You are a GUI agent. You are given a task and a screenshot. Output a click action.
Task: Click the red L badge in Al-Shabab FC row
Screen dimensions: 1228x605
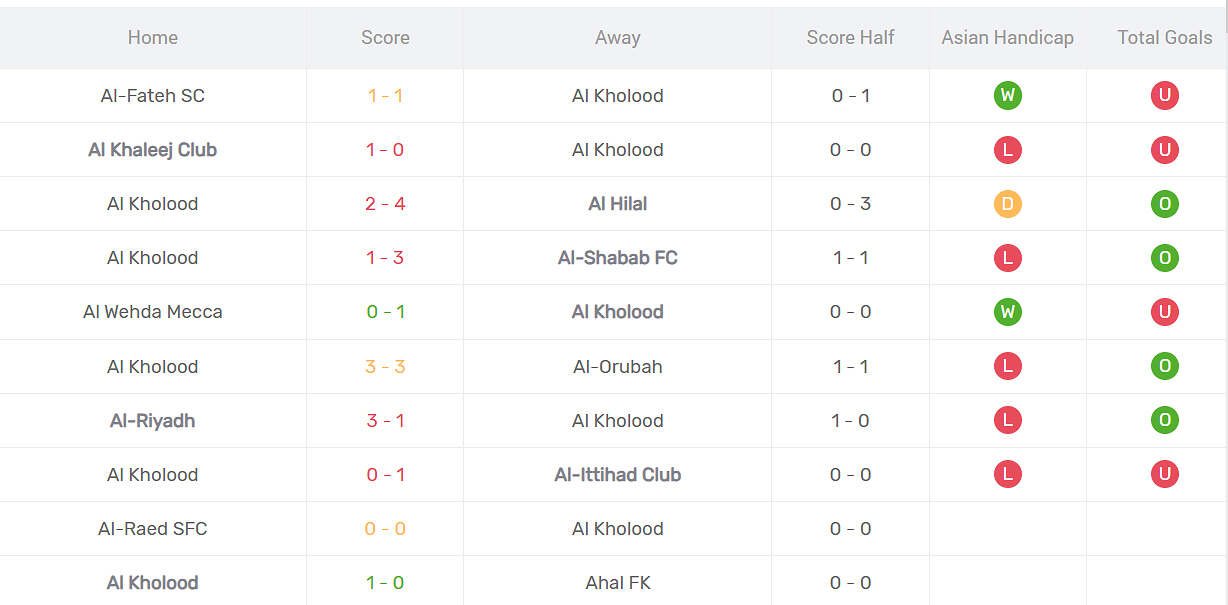(1007, 258)
